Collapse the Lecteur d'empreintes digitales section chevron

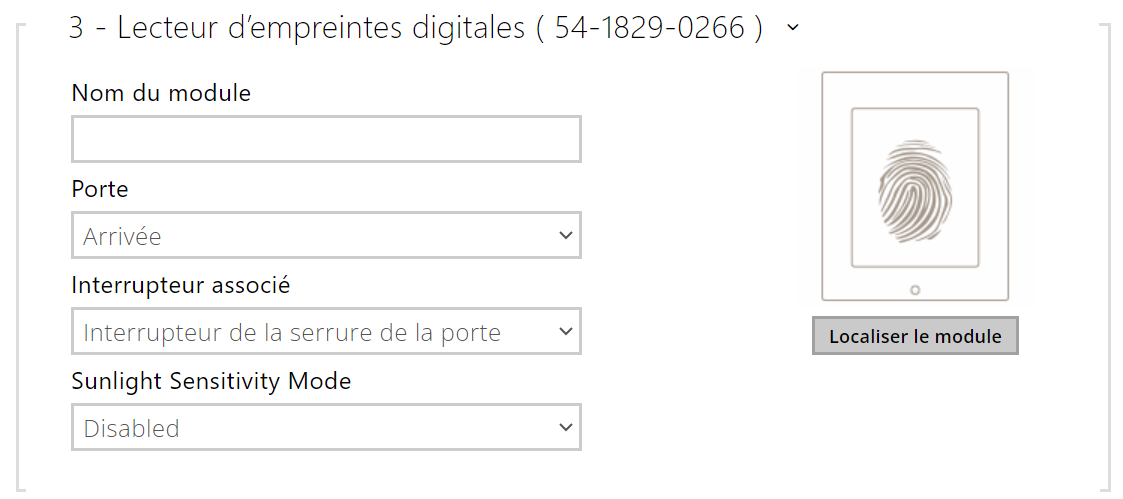pos(793,28)
